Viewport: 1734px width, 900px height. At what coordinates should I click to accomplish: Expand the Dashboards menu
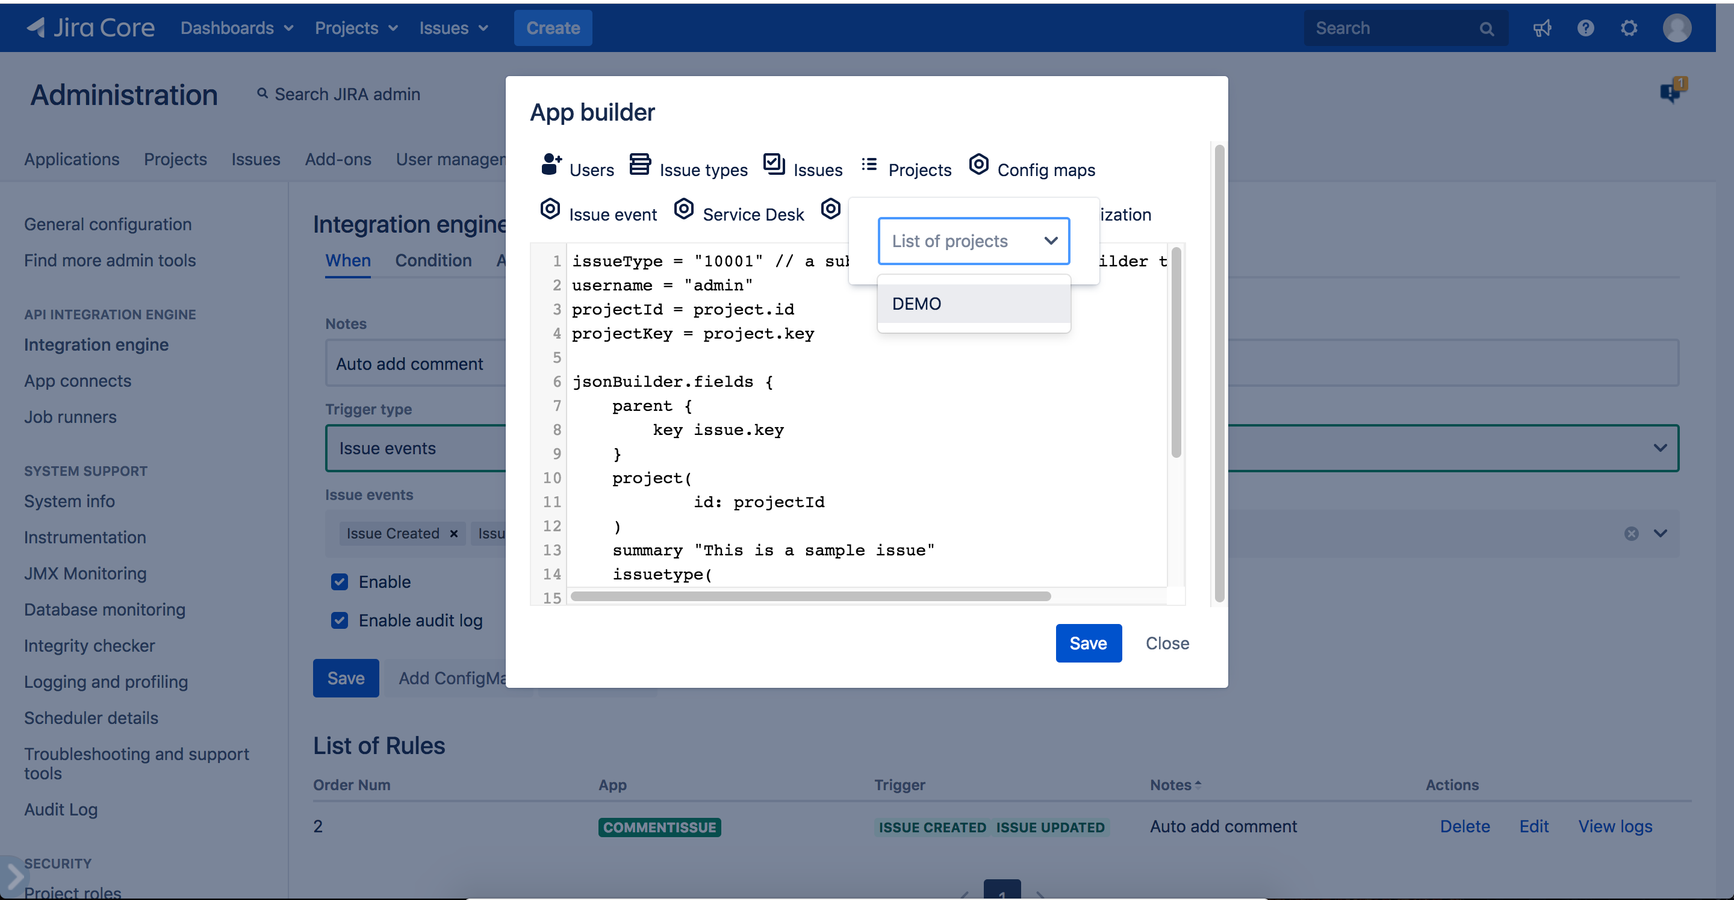point(237,28)
